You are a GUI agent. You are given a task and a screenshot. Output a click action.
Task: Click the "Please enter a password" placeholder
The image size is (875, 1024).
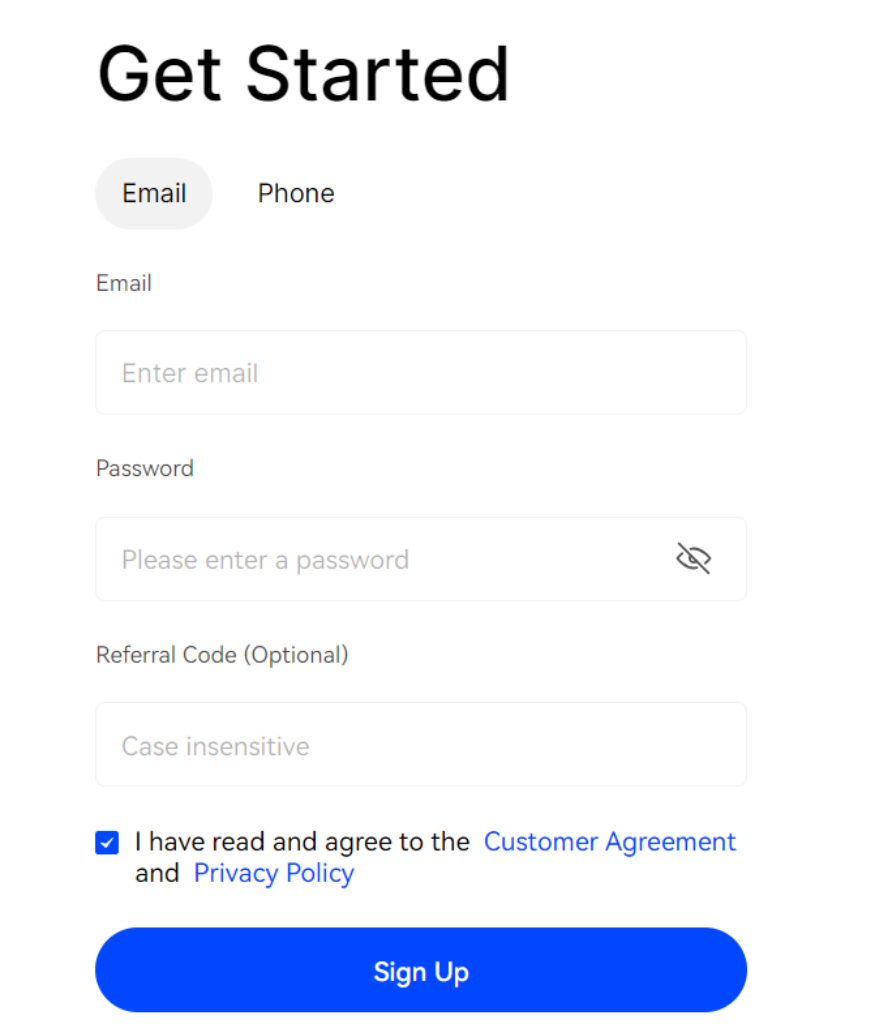tap(265, 560)
